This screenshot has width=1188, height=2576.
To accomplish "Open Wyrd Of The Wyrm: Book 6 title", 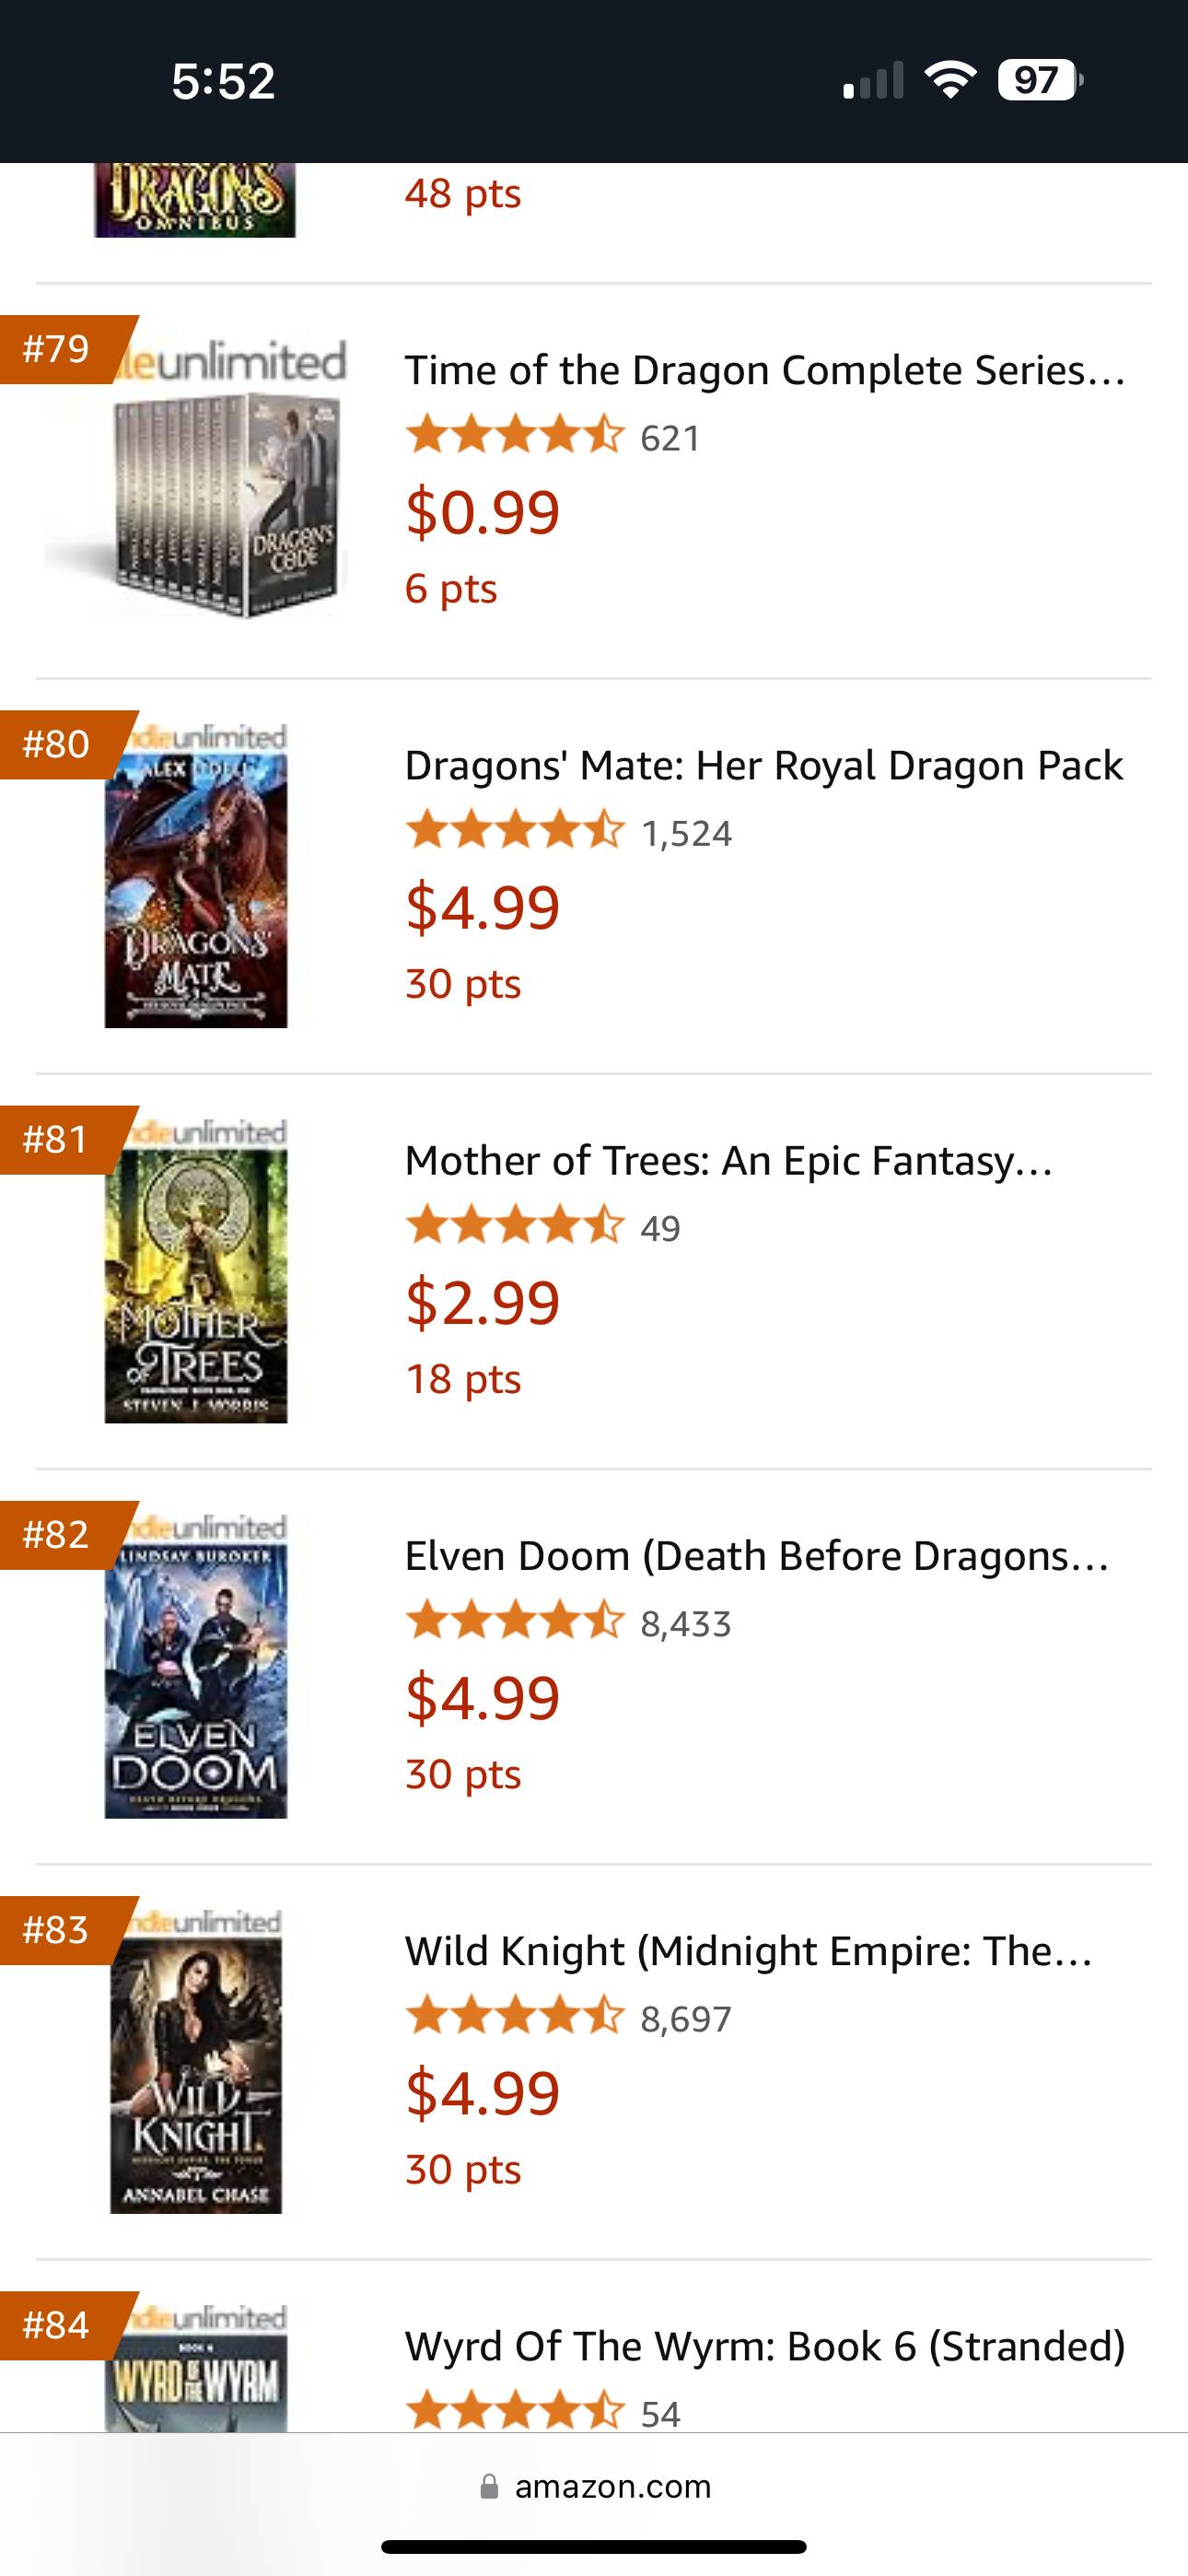I will pos(765,2346).
